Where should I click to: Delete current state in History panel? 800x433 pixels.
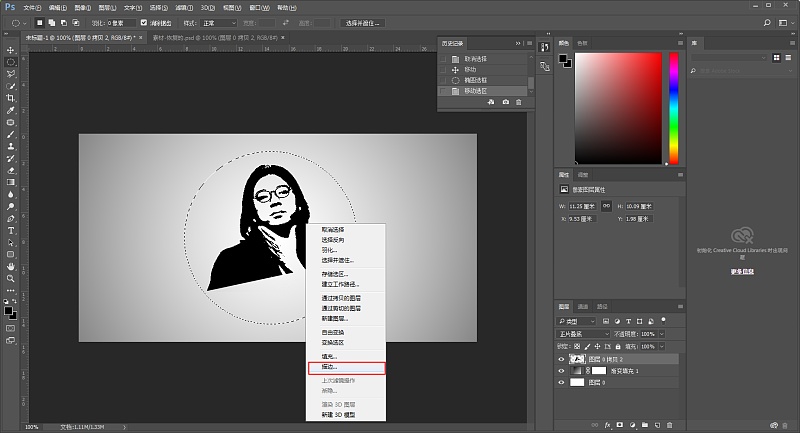(x=519, y=102)
